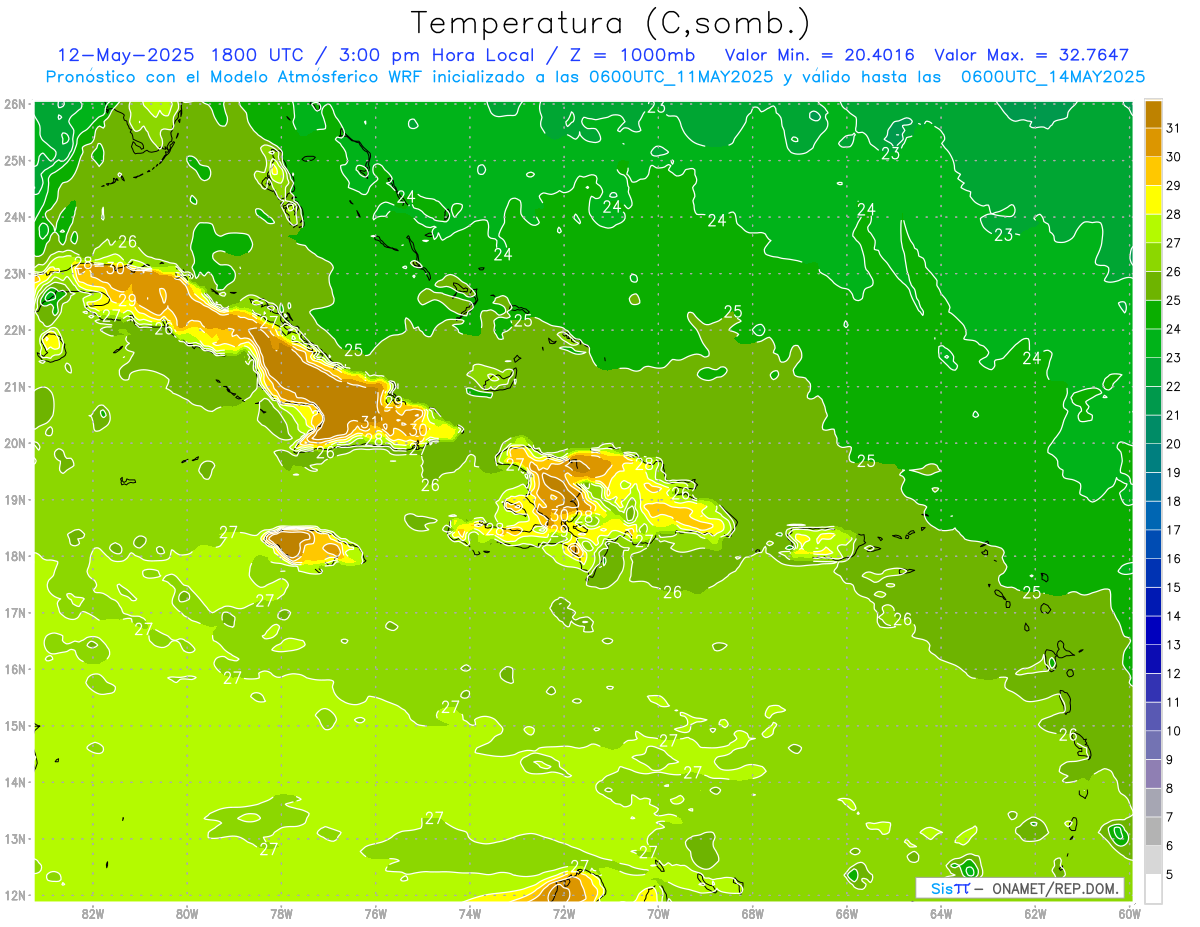Click the dark brown swatch above 31 on the color scale
Screen dimensions: 1200x927
tap(1153, 113)
